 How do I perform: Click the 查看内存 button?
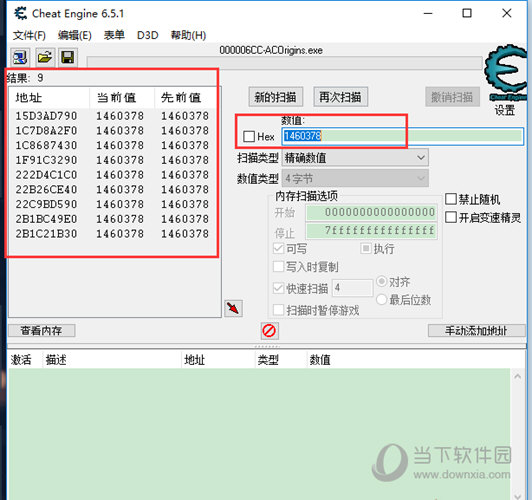pyautogui.click(x=41, y=330)
